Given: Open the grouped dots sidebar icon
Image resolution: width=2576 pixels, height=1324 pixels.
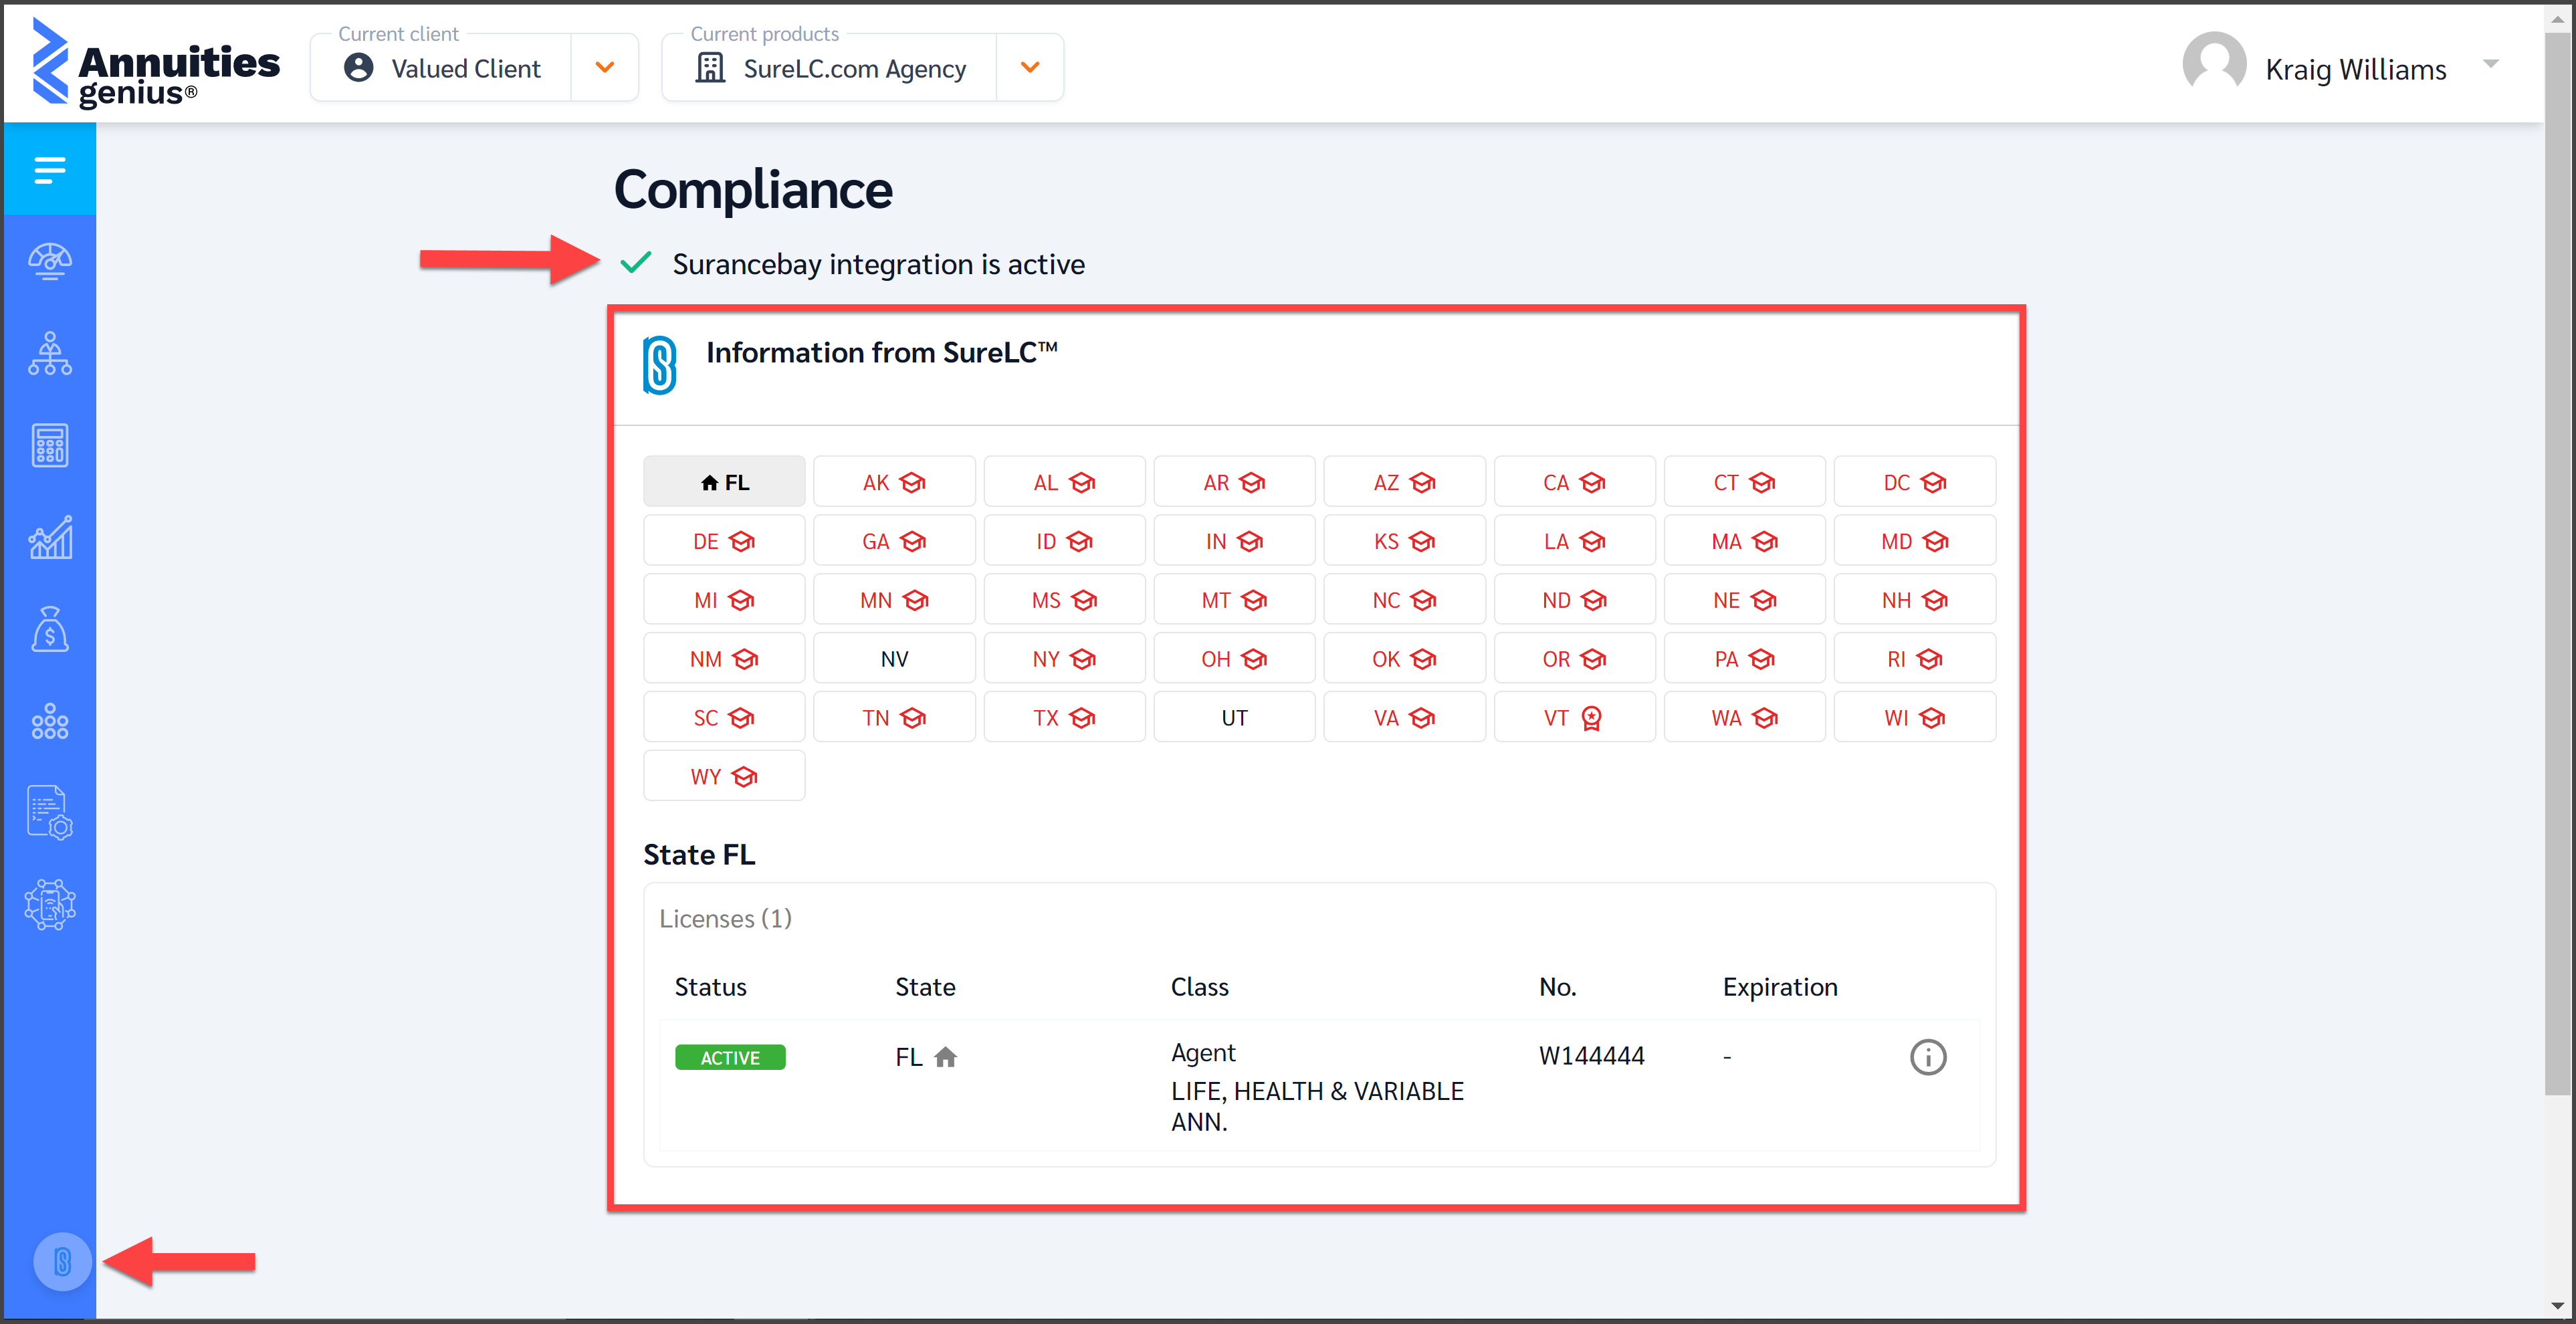Looking at the screenshot, I should (50, 721).
